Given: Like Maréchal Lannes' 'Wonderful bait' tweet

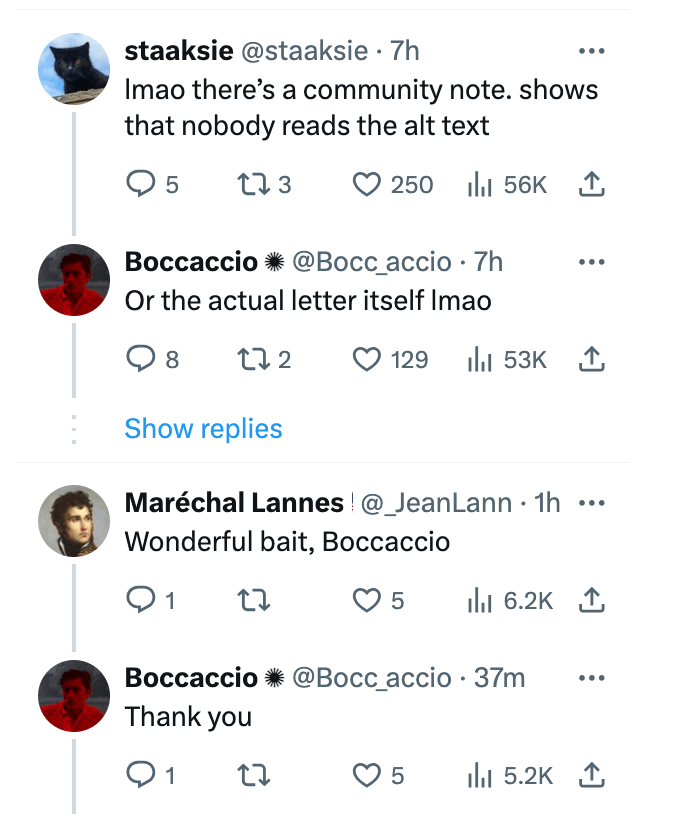Looking at the screenshot, I should click(369, 600).
